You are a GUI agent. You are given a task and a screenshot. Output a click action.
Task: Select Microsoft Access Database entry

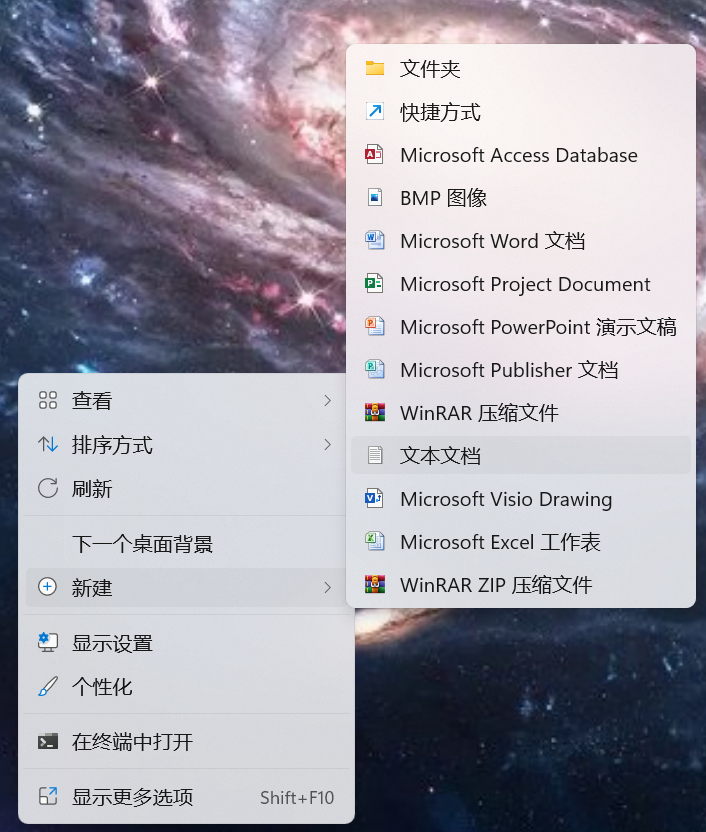pos(521,155)
